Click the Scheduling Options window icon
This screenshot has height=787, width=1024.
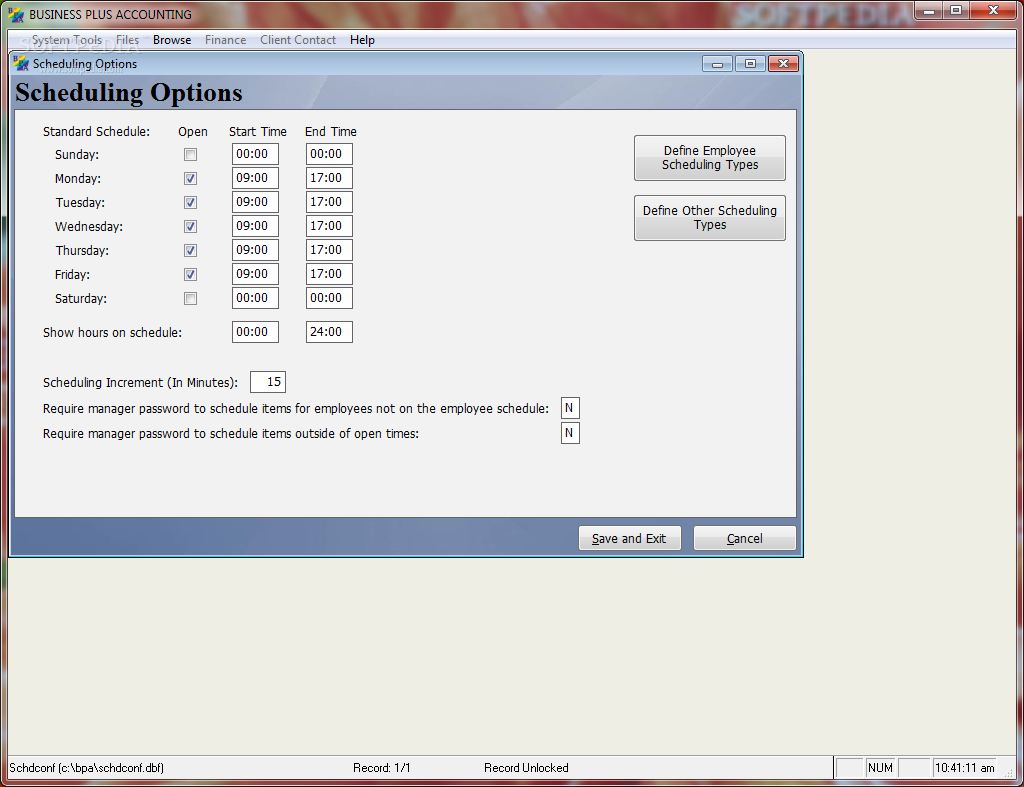coord(21,63)
